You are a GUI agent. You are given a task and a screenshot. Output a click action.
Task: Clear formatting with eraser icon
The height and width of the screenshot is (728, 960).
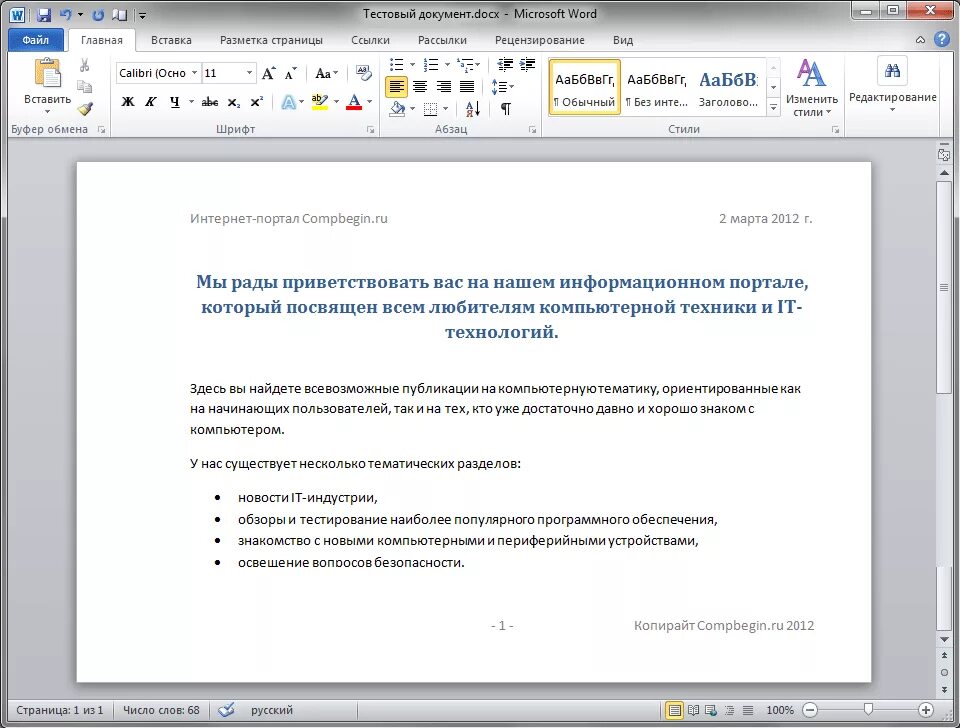pos(364,73)
